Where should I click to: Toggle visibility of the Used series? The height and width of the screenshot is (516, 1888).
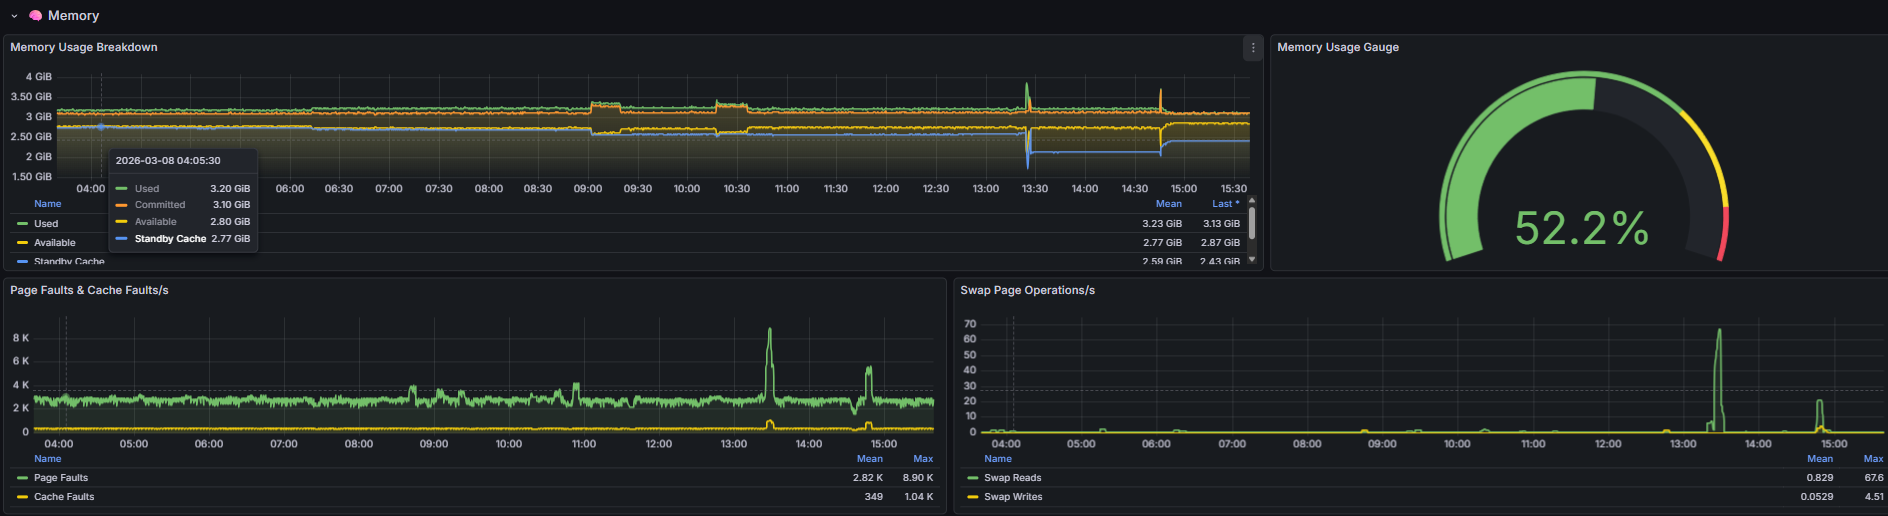(46, 224)
